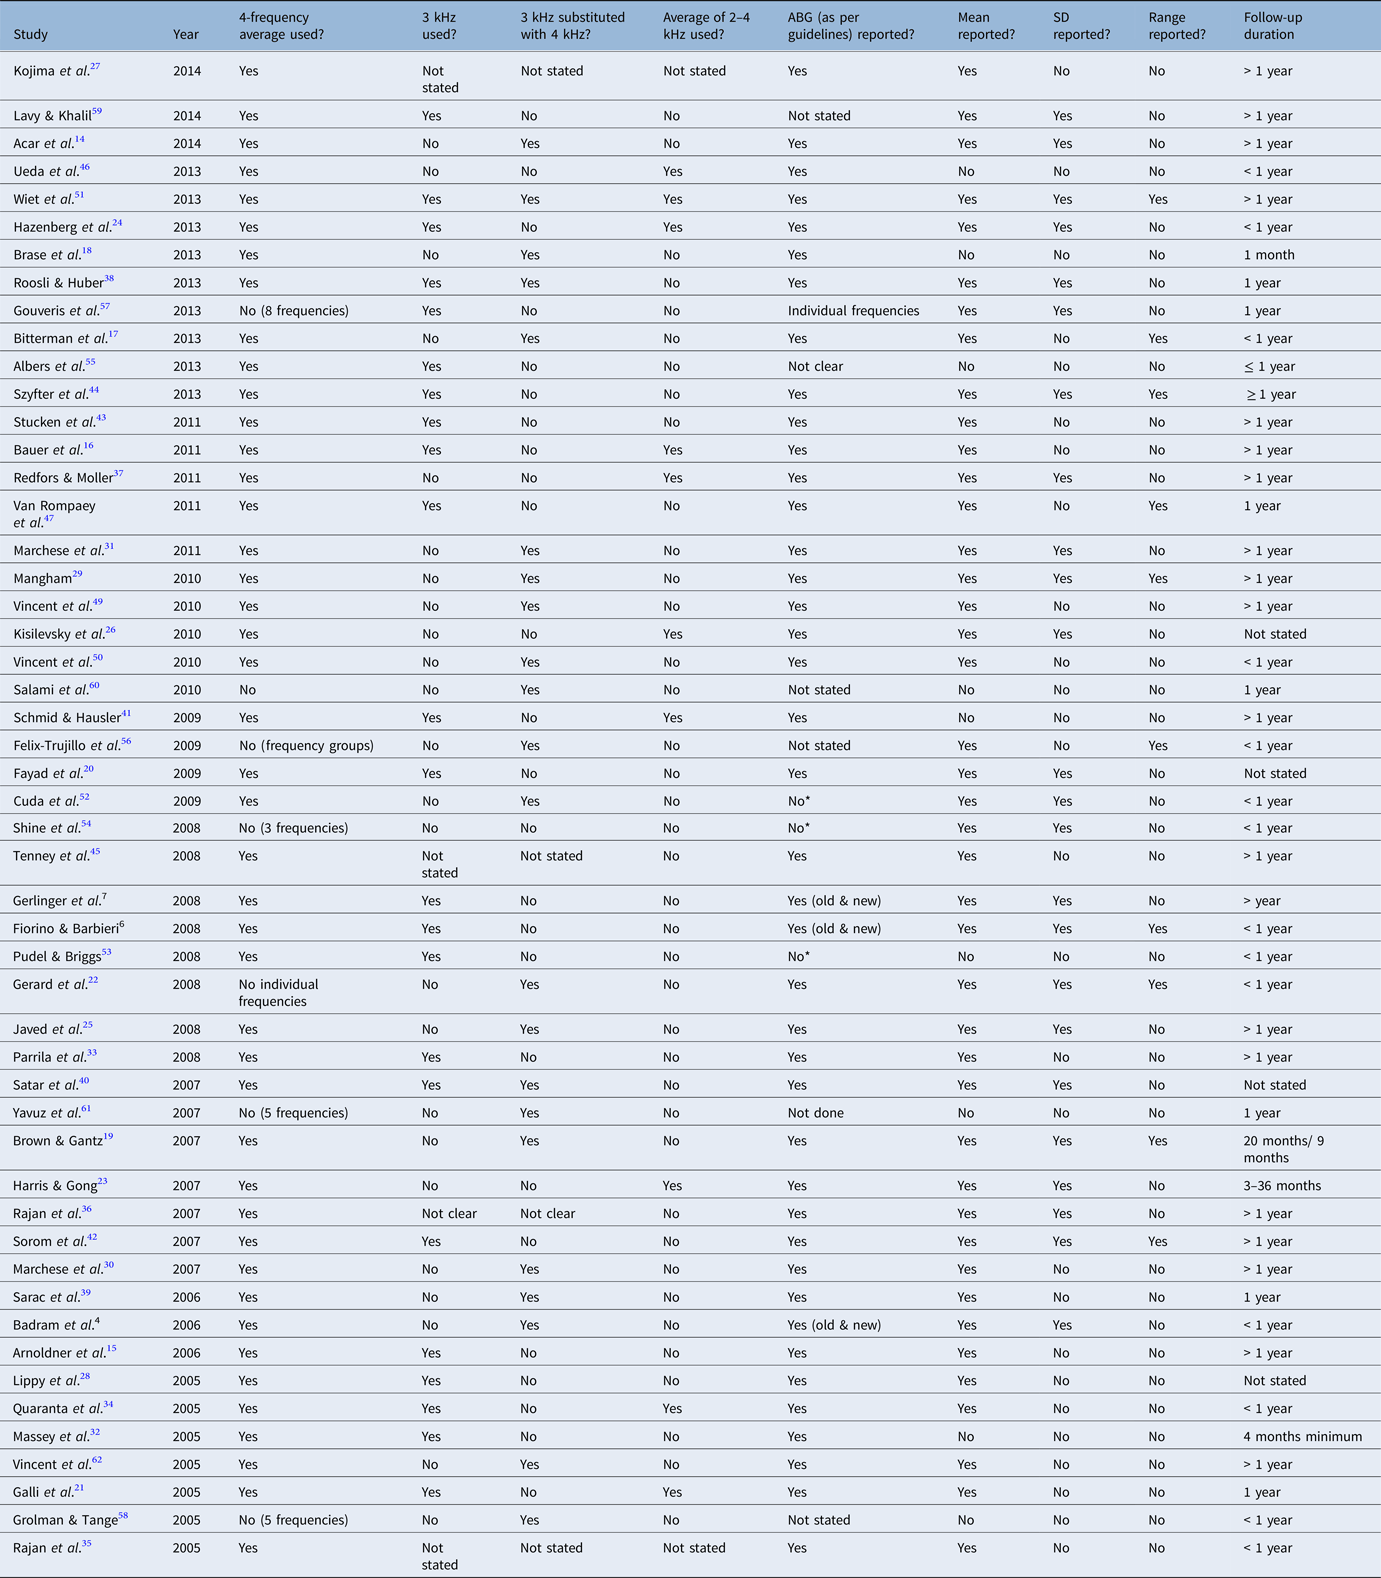Click the 'Study' column header
The image size is (1381, 1578).
[x=31, y=34]
